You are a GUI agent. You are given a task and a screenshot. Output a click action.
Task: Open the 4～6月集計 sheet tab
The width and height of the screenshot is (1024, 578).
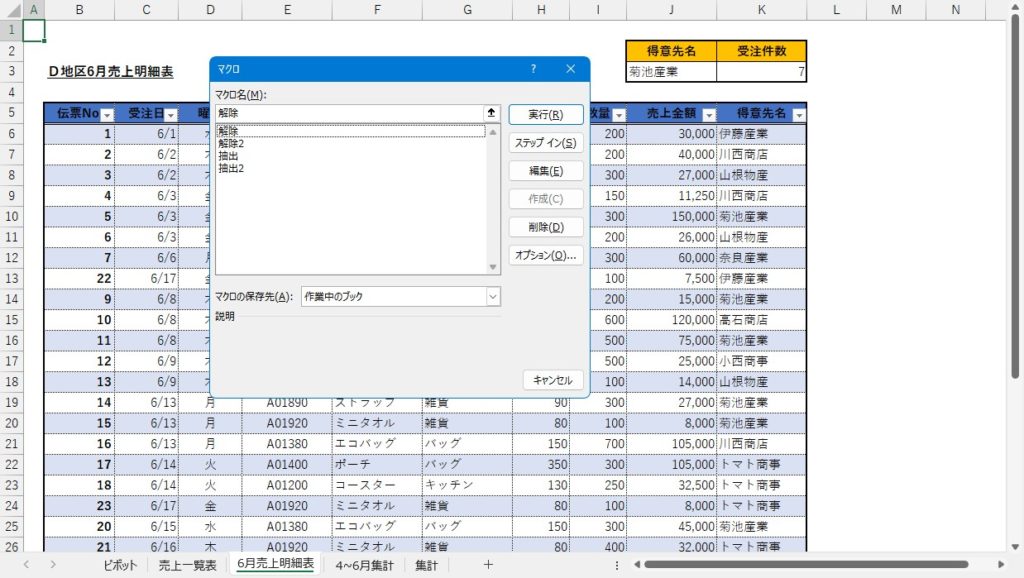tap(365, 565)
